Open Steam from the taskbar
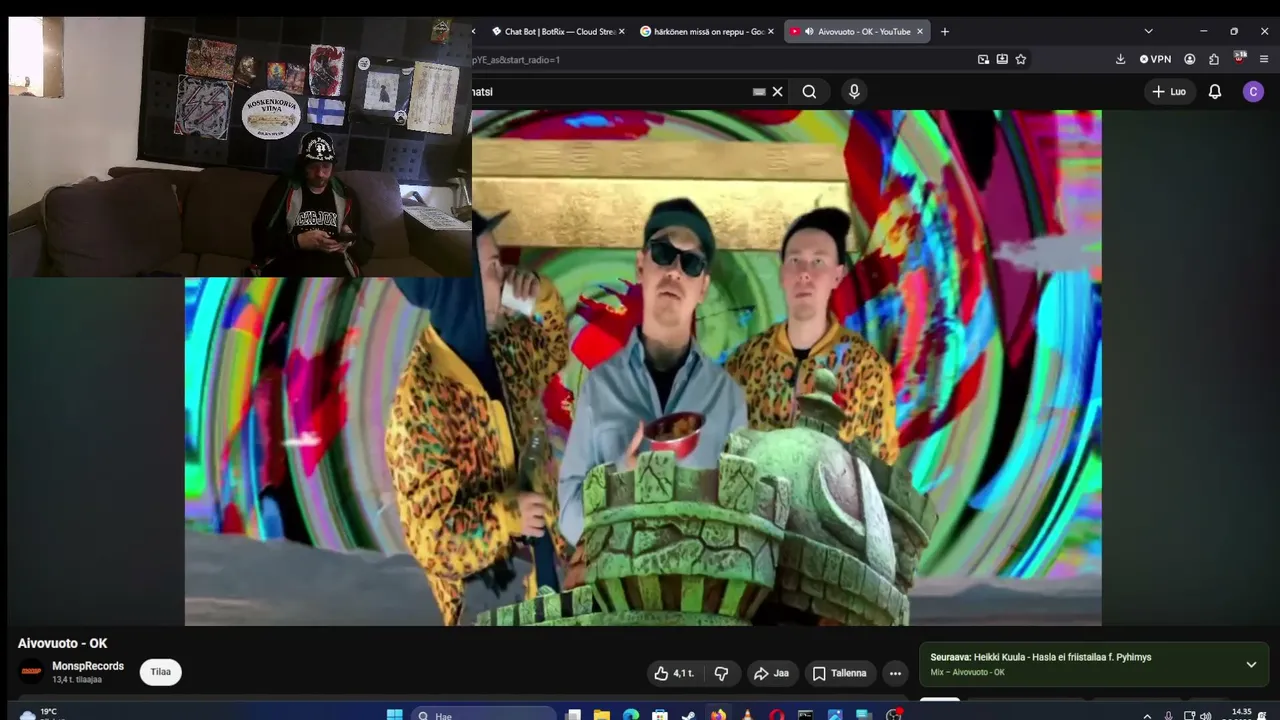The image size is (1280, 720). click(689, 715)
